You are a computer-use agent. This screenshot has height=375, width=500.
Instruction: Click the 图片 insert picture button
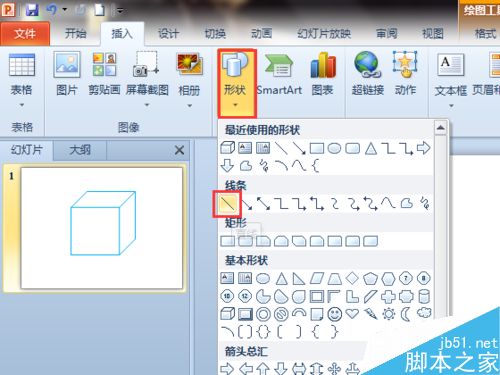pos(67,75)
